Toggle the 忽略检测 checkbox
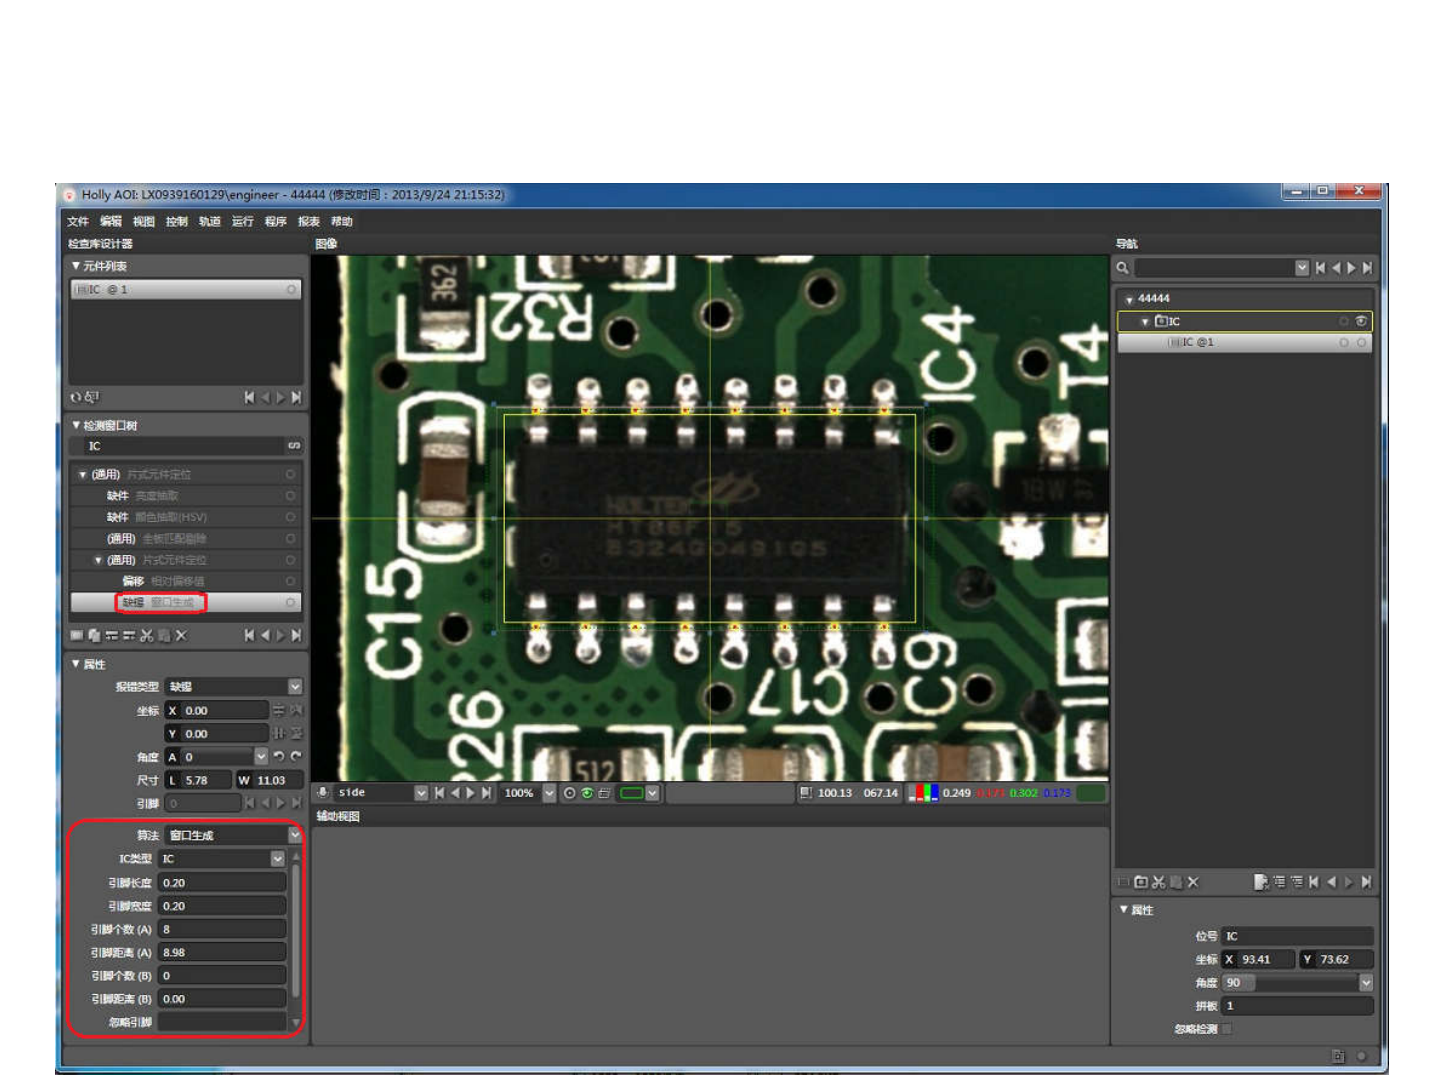 click(x=1226, y=1029)
